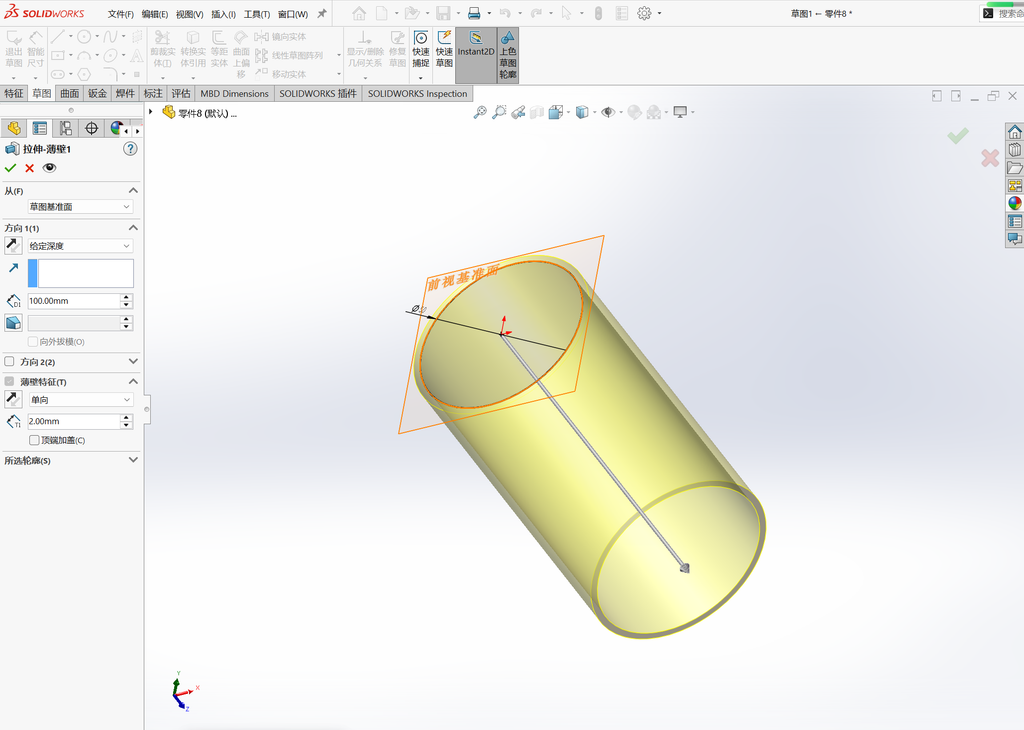The image size is (1024, 730).
Task: Switch to the SOLIDWORKS Inspection tab
Action: 417,93
